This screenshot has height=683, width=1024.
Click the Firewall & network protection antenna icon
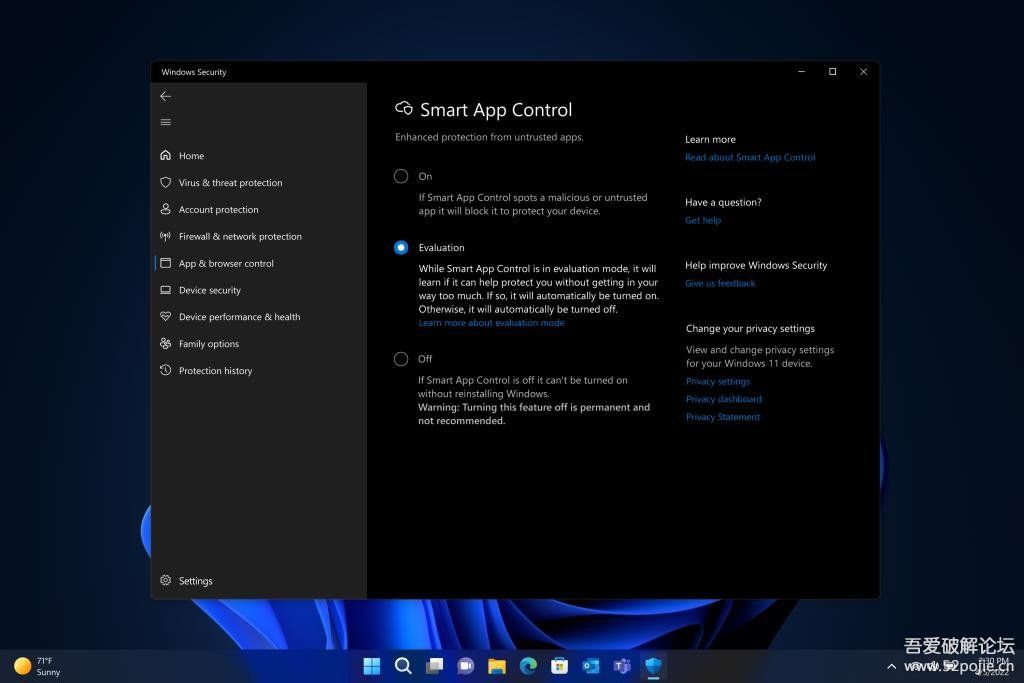165,236
